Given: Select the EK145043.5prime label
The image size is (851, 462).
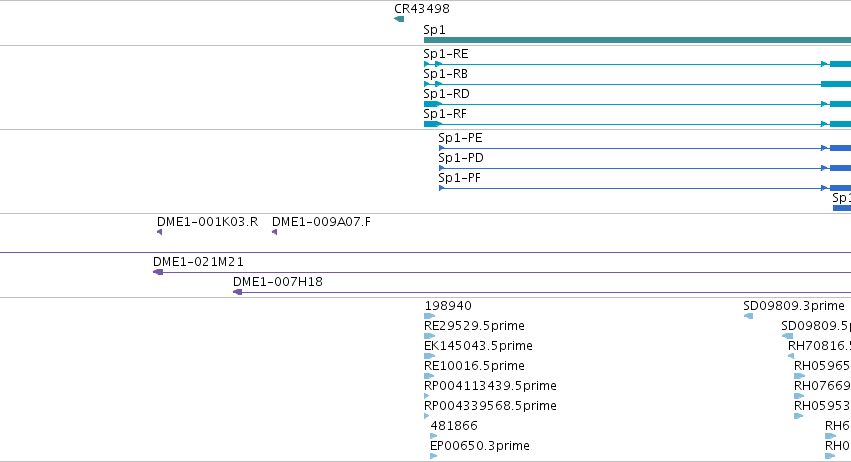Looking at the screenshot, I should tap(478, 346).
